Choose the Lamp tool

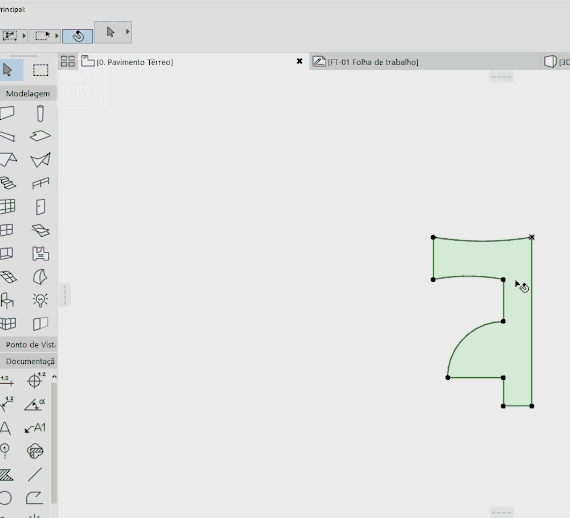(x=40, y=300)
